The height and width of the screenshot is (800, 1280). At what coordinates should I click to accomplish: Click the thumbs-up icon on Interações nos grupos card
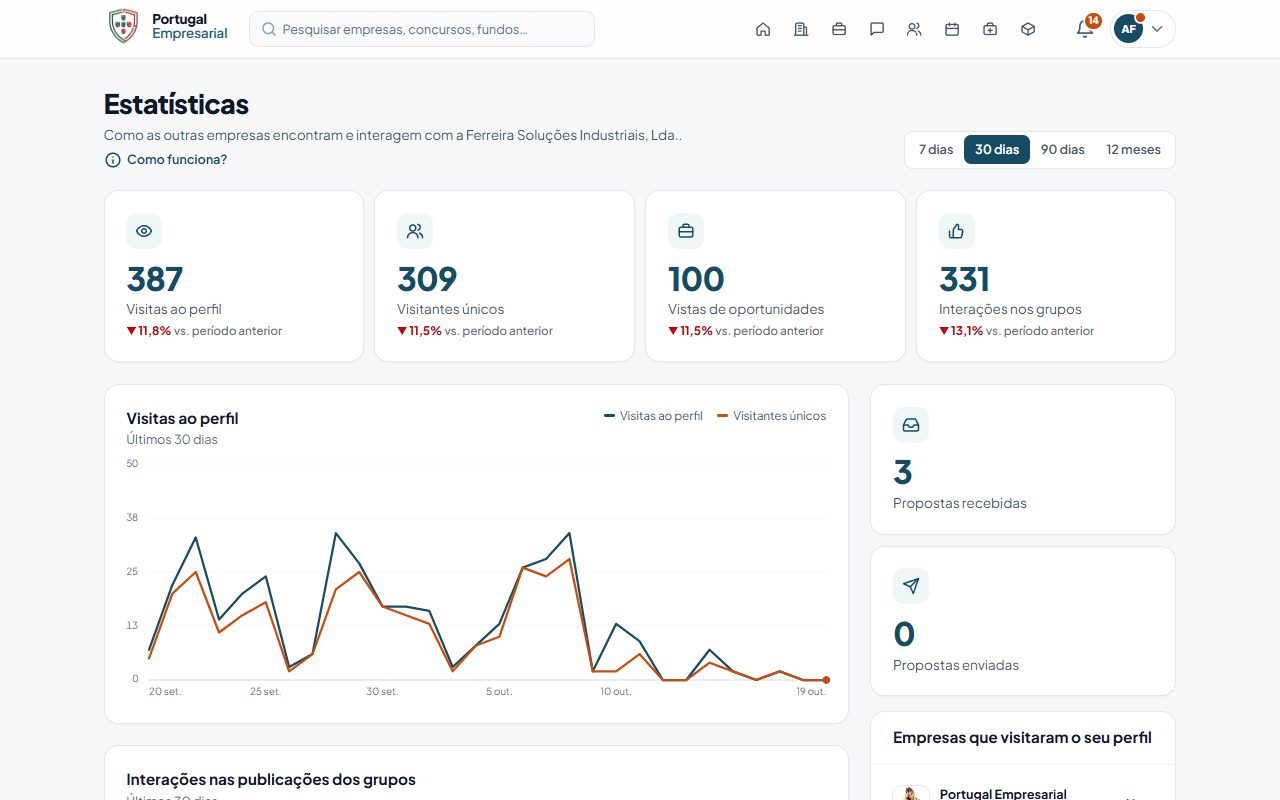coord(957,231)
